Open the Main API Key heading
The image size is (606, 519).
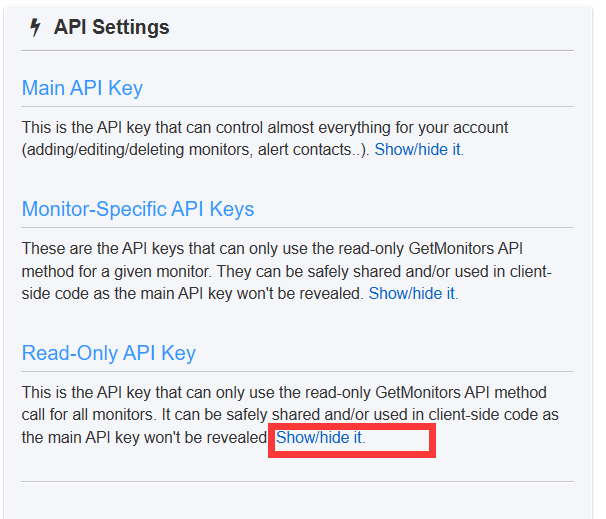[x=82, y=88]
